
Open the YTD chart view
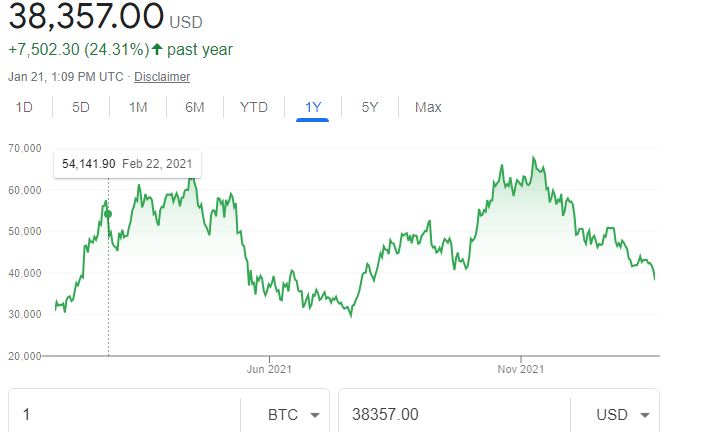click(254, 107)
